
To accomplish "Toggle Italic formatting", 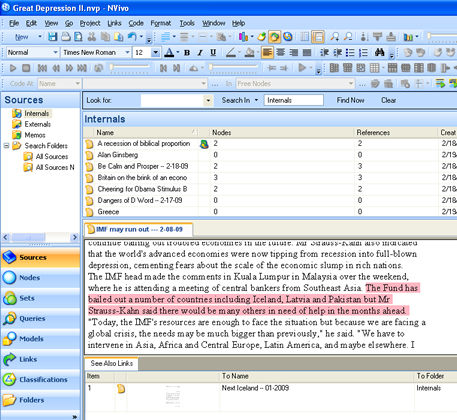I will coord(200,52).
